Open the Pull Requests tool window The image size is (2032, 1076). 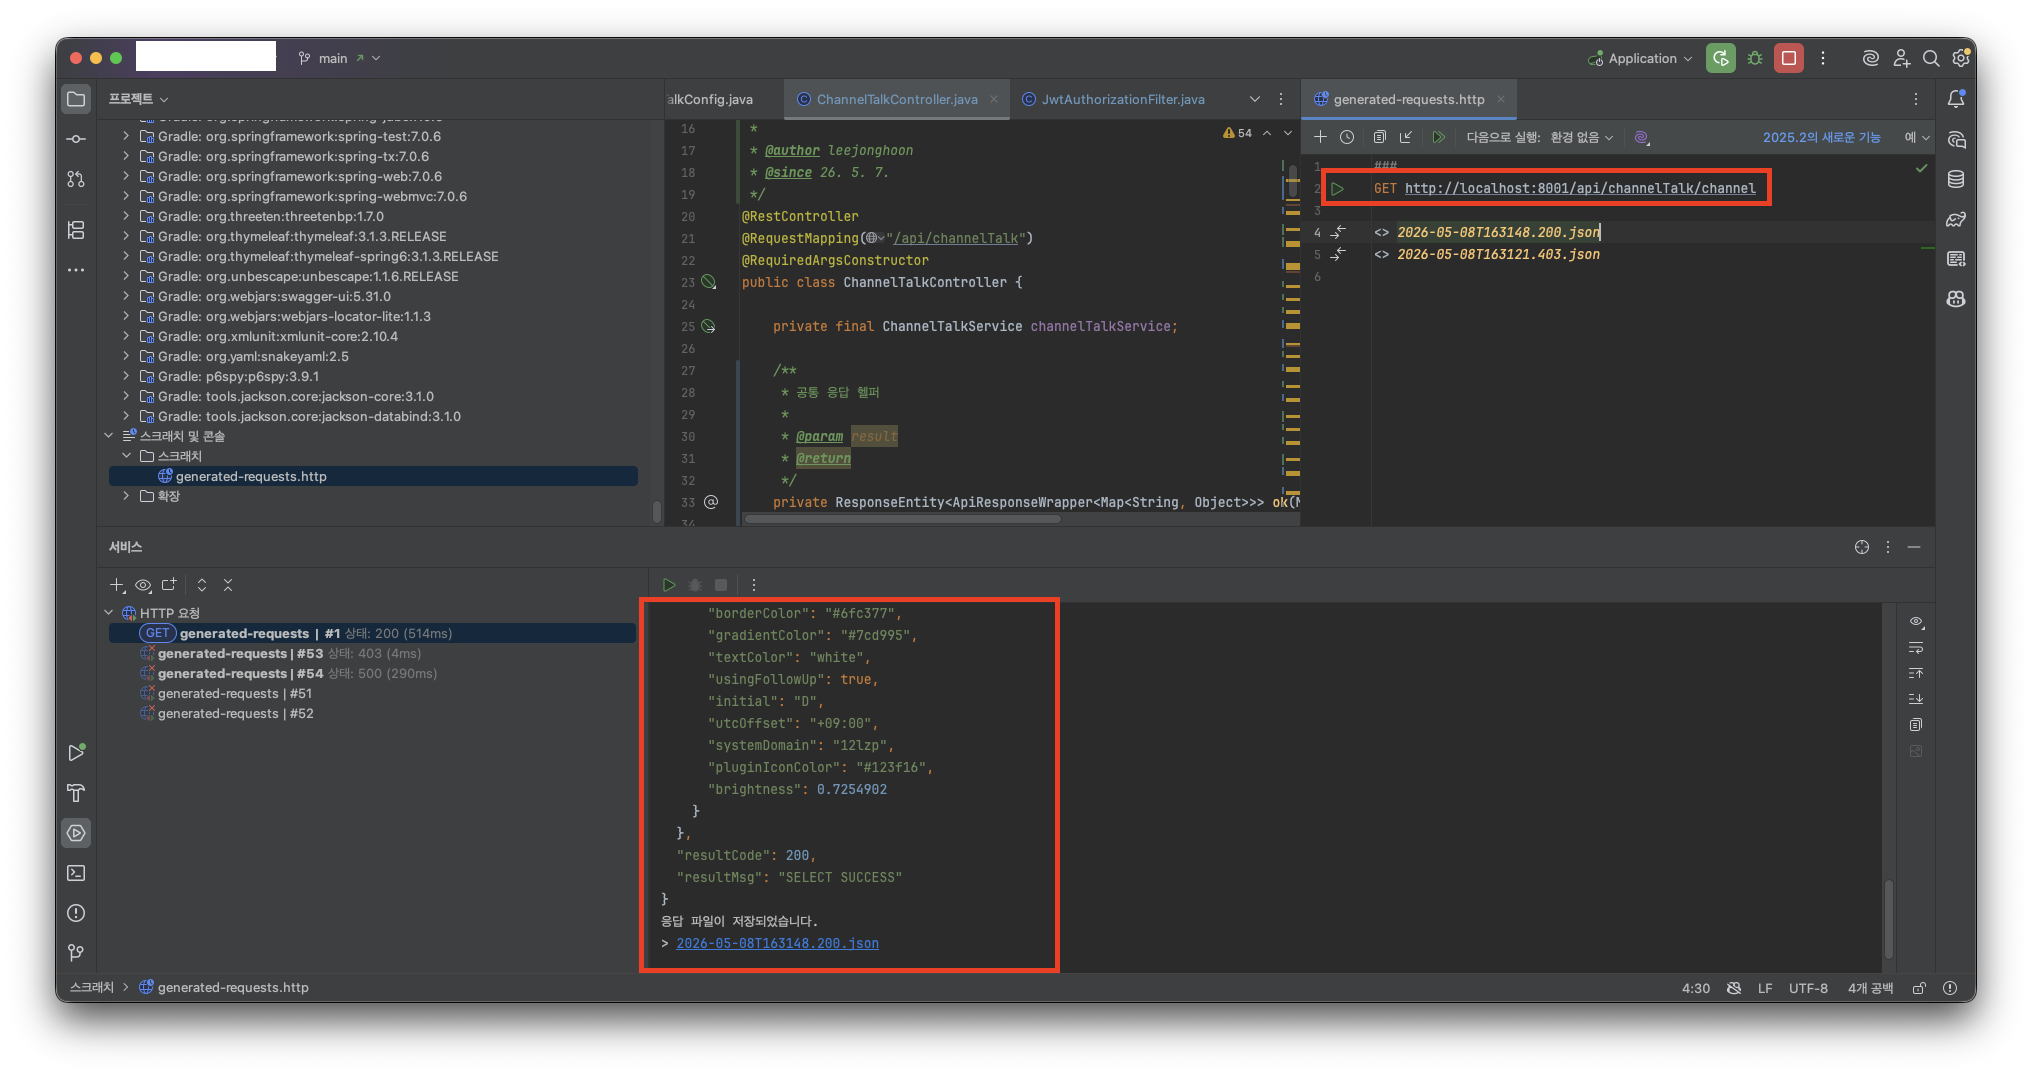(76, 179)
